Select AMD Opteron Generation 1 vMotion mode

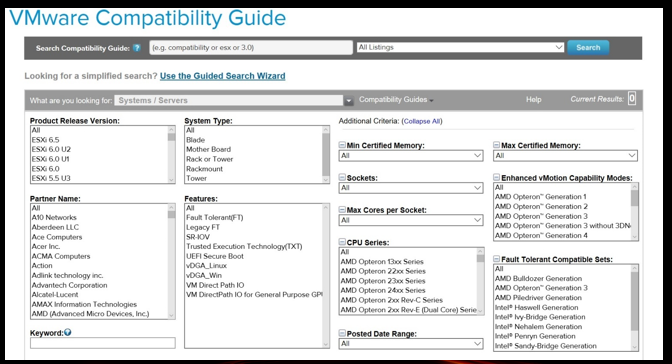point(540,197)
